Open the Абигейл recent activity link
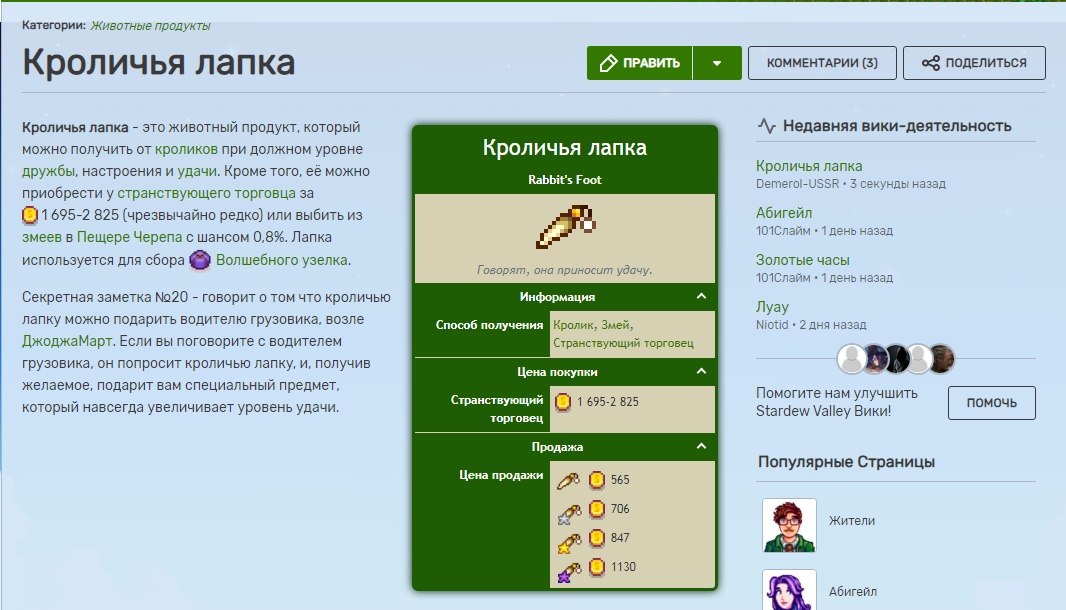 click(784, 213)
